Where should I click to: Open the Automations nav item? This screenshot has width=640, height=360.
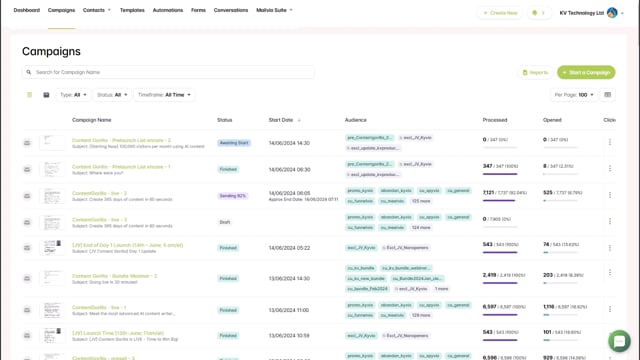point(168,10)
